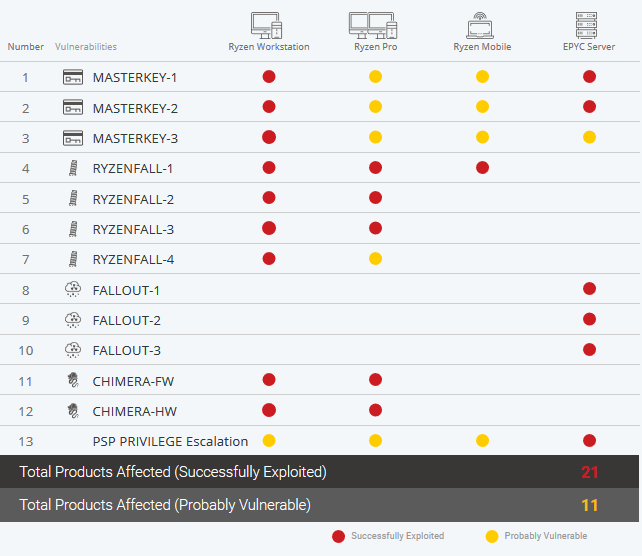Click the red Successfully Exploited legend swatch
The height and width of the screenshot is (556, 642).
tap(339, 536)
